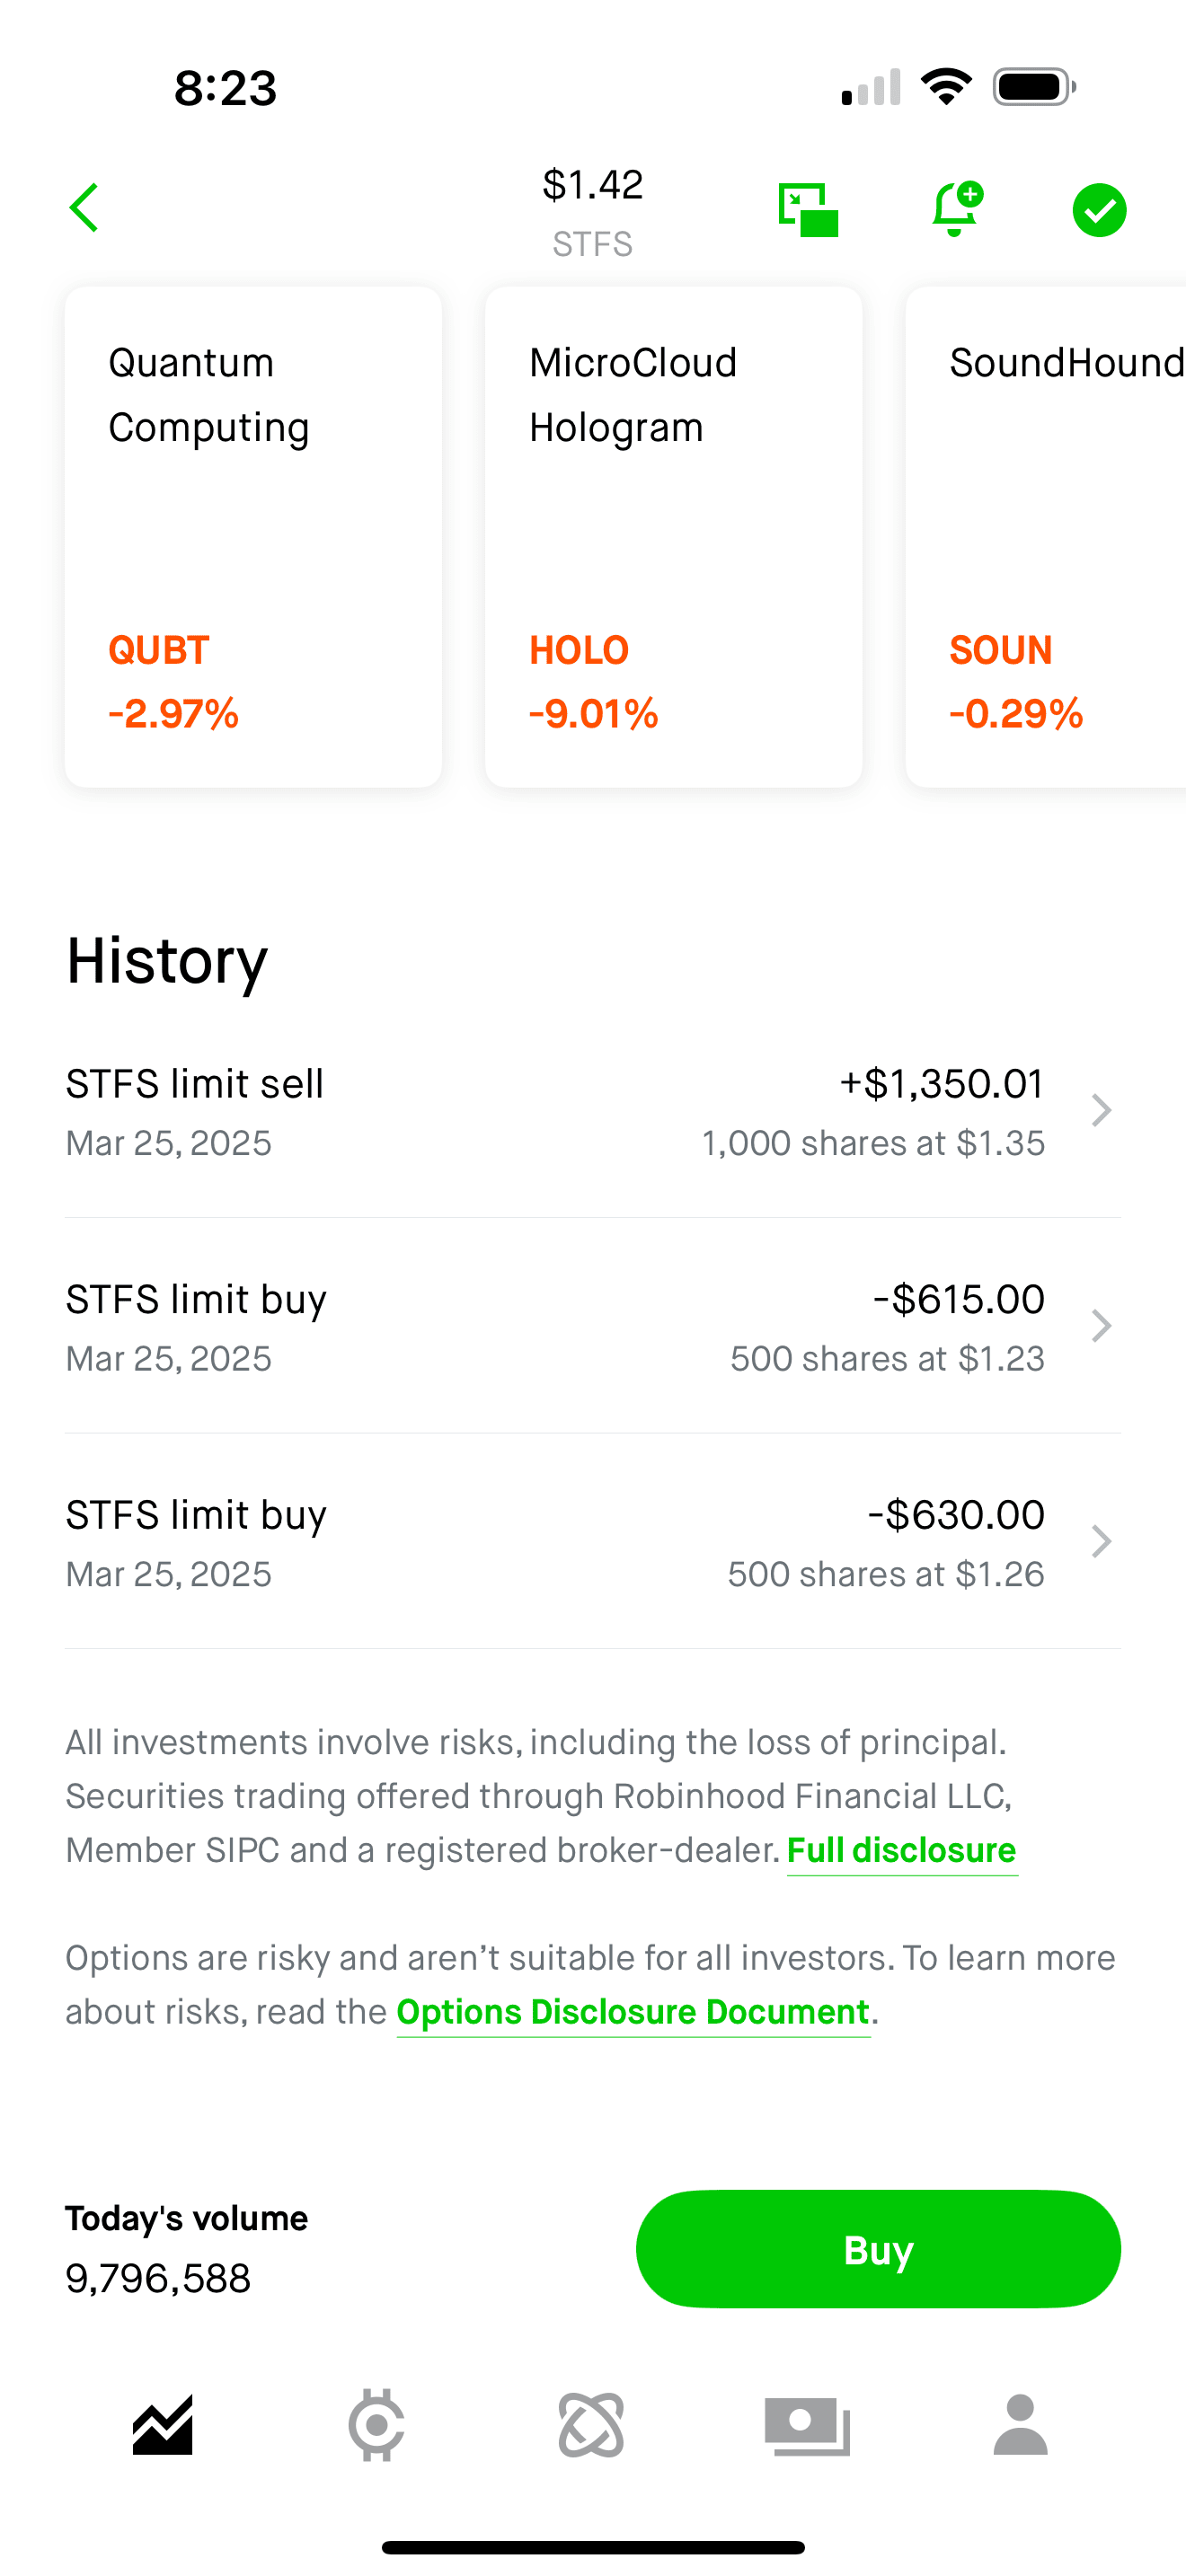This screenshot has height=2576, width=1186.
Task: Expand the $630.00 limit buy chevron
Action: point(1101,1541)
